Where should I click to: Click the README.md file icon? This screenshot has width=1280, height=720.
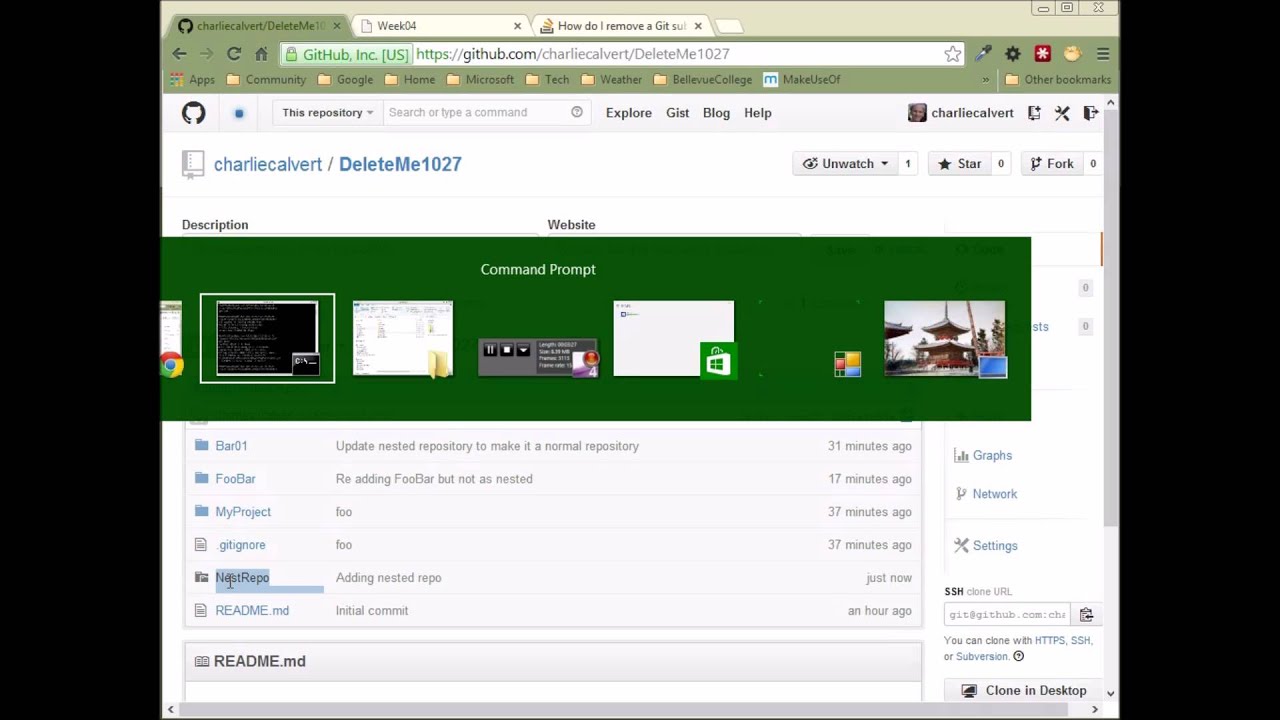pos(200,611)
